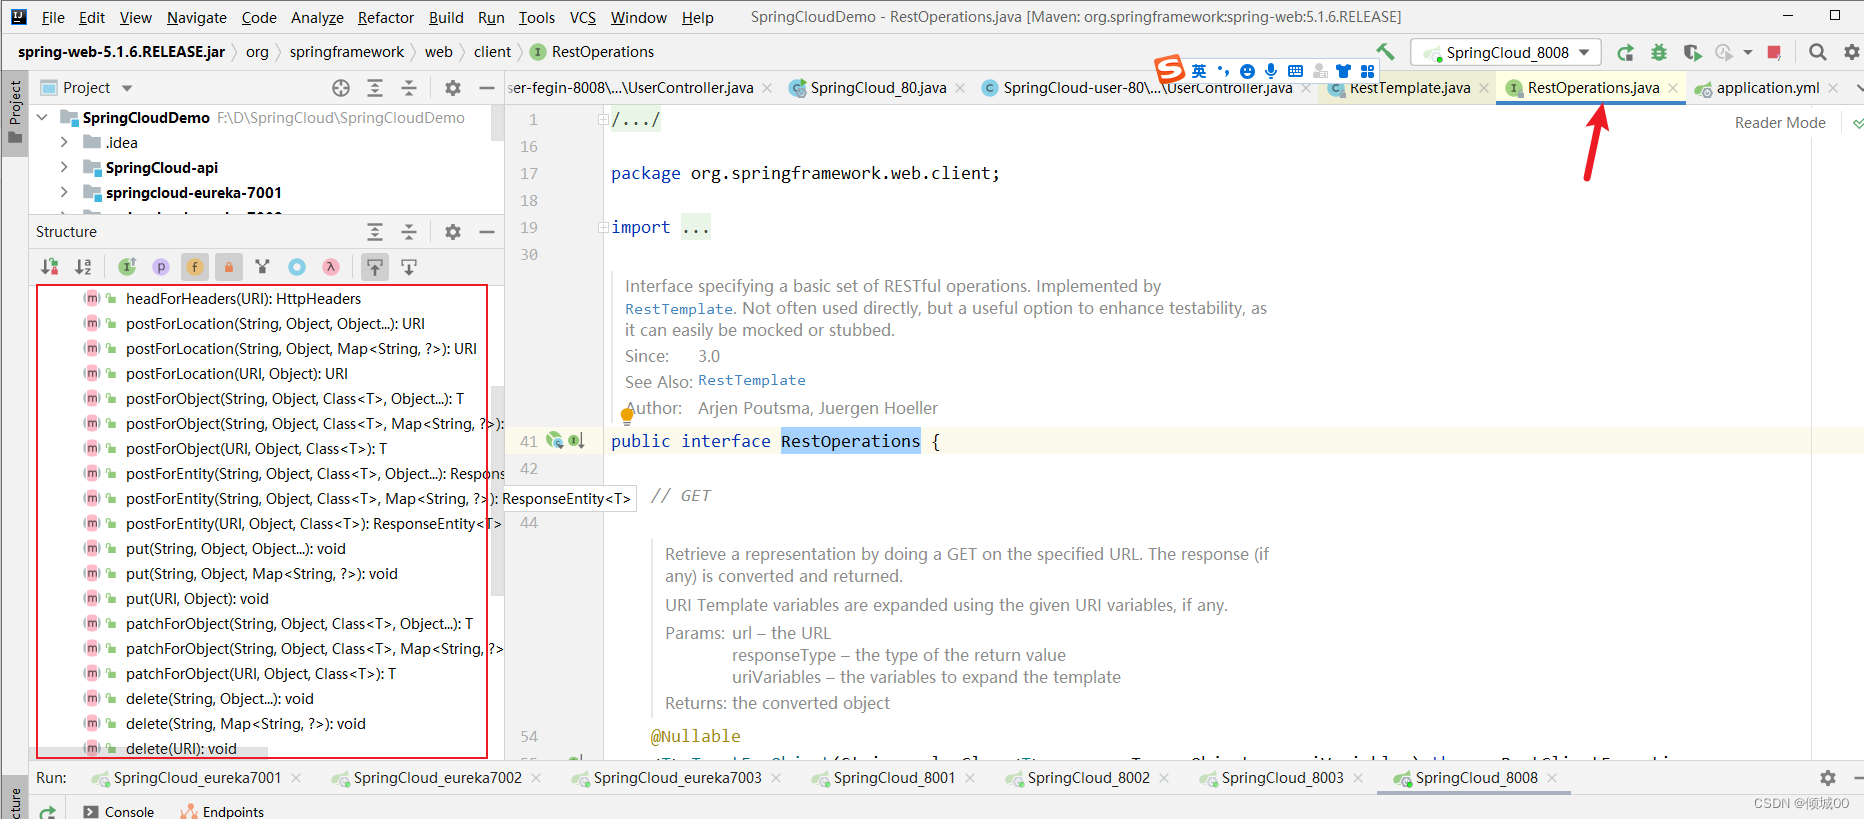Open SpringCloud_8008 run configuration dropdown
The width and height of the screenshot is (1864, 819).
coord(1506,52)
